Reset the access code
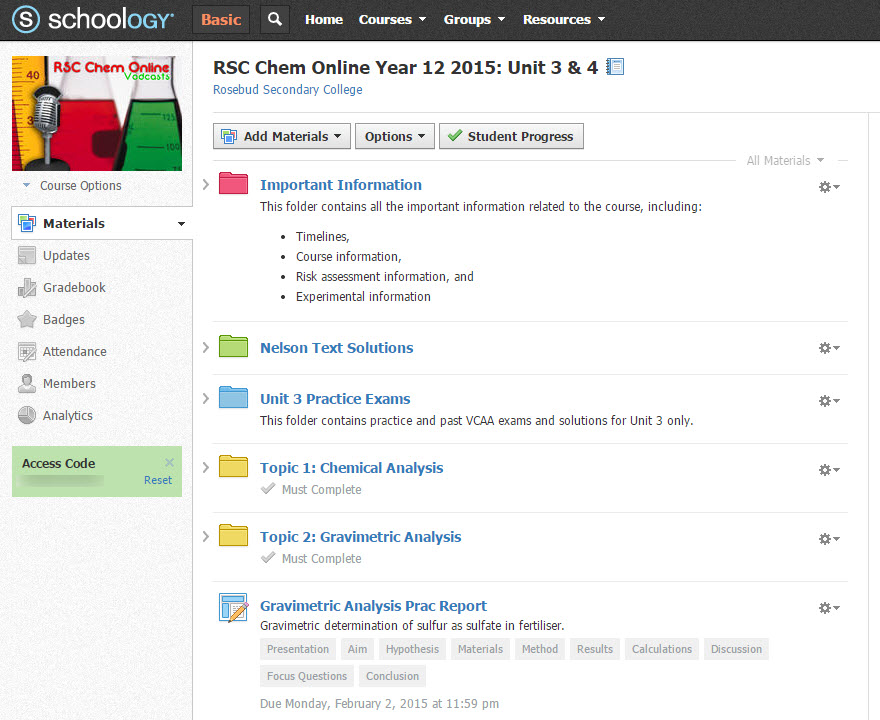880x720 pixels. click(158, 480)
